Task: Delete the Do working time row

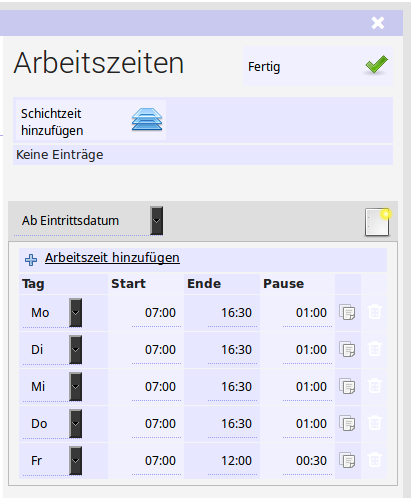Action: click(374, 423)
